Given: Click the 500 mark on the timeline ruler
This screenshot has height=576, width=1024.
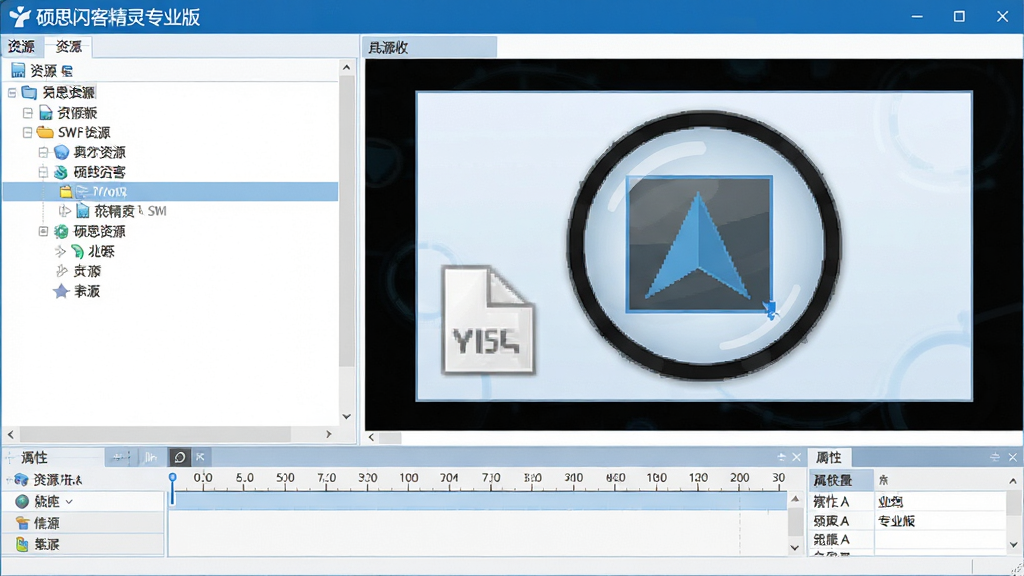Looking at the screenshot, I should pos(285,478).
